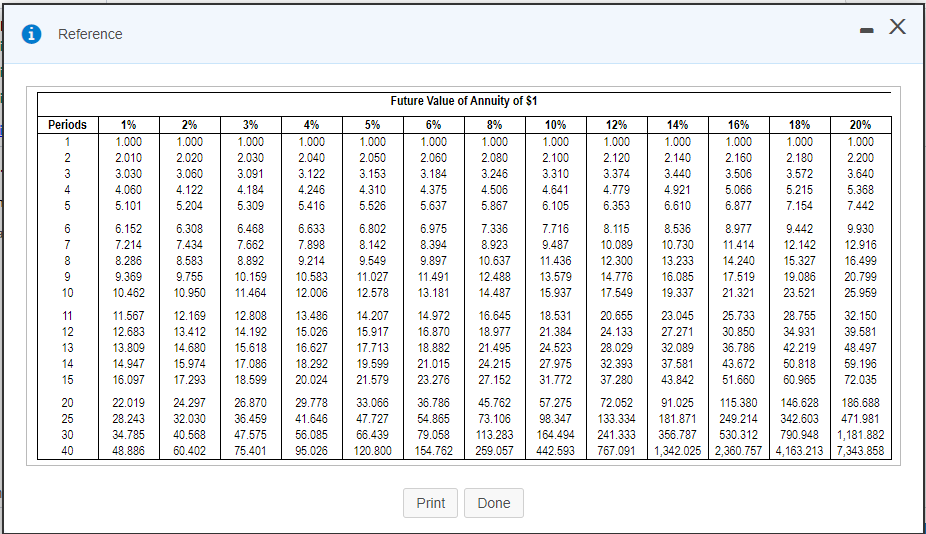Click value 2.020 in the 2% column

pyautogui.click(x=189, y=158)
